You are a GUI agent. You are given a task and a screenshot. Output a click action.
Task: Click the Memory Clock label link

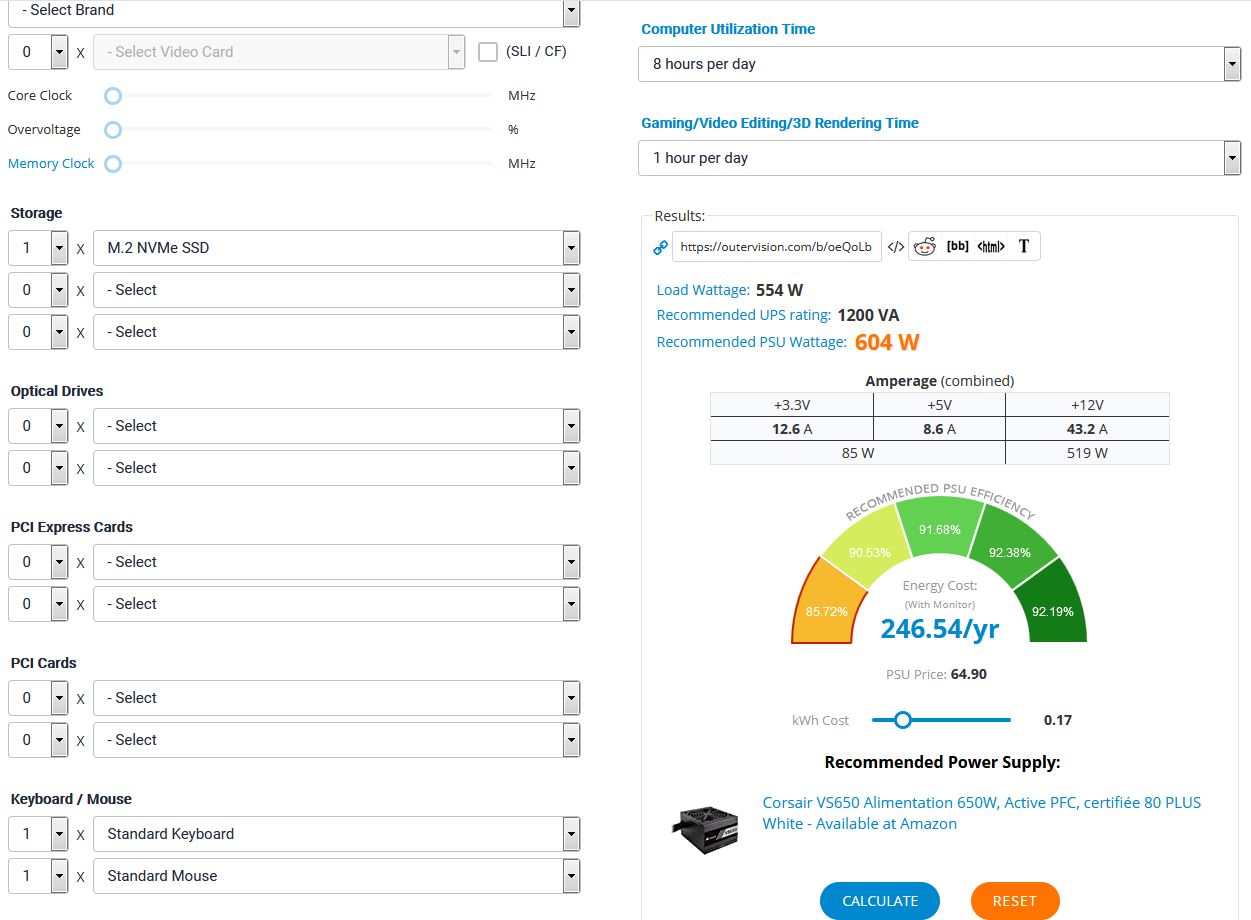coord(51,163)
